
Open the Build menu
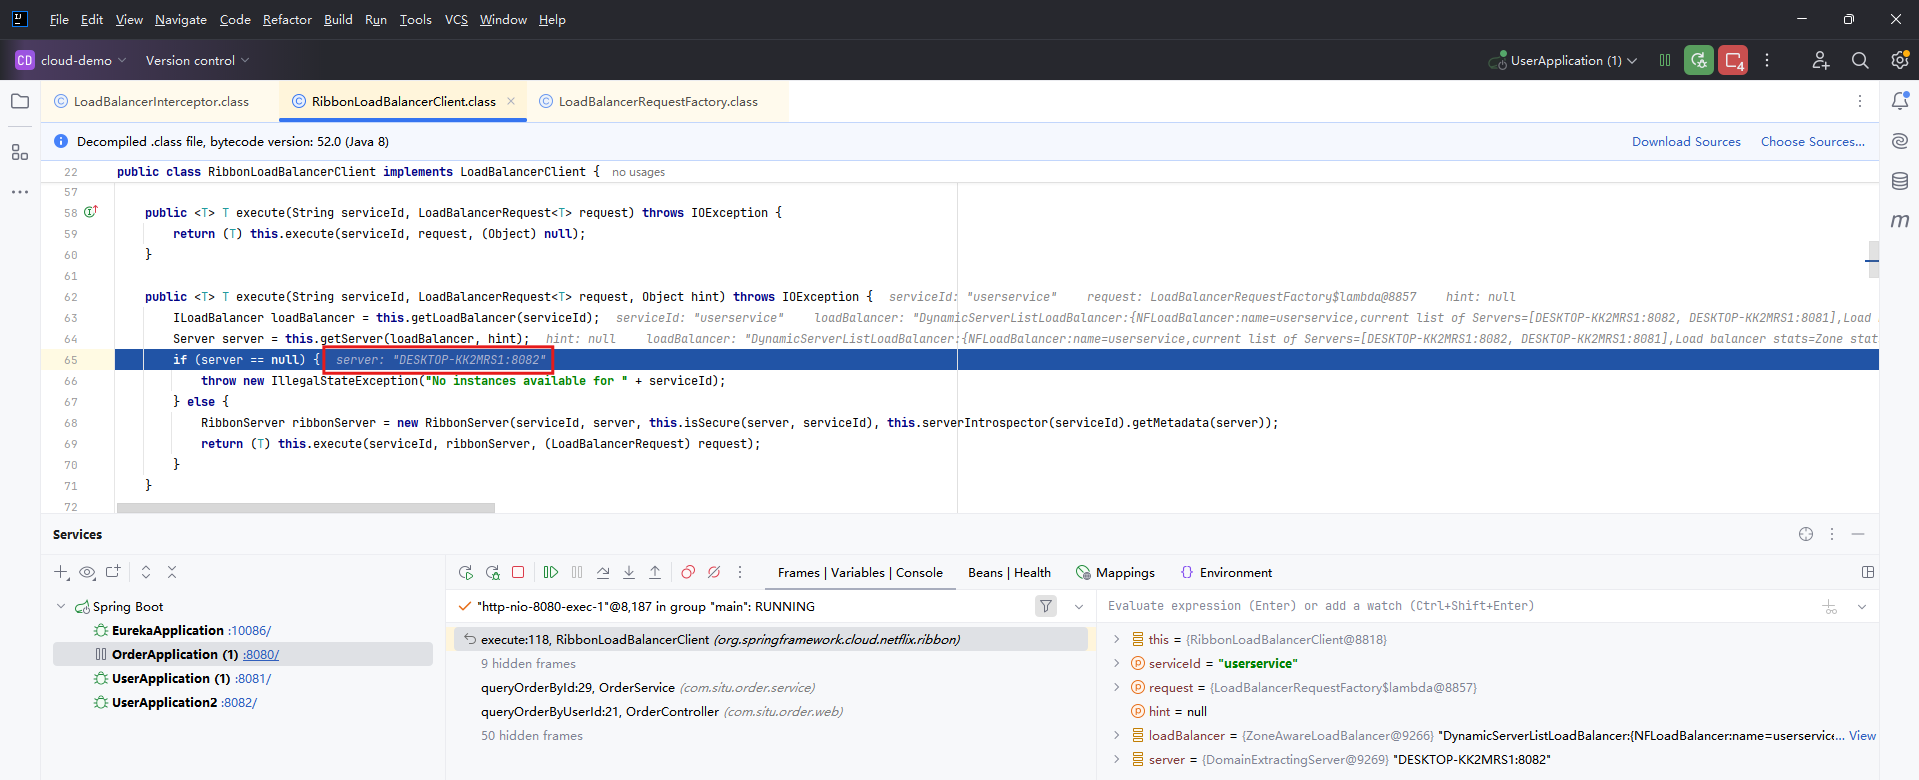(x=338, y=19)
